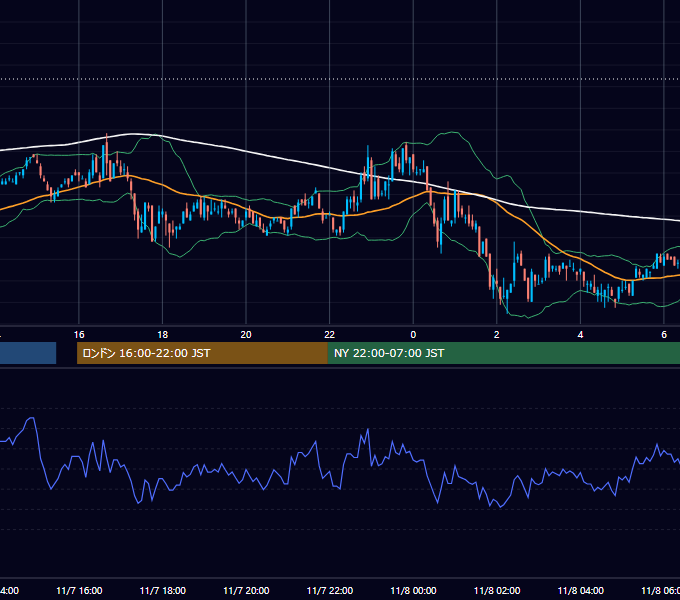Screen dimensions: 680x600
Task: Click the 6 hour label on price chart axis
Action: point(664,335)
